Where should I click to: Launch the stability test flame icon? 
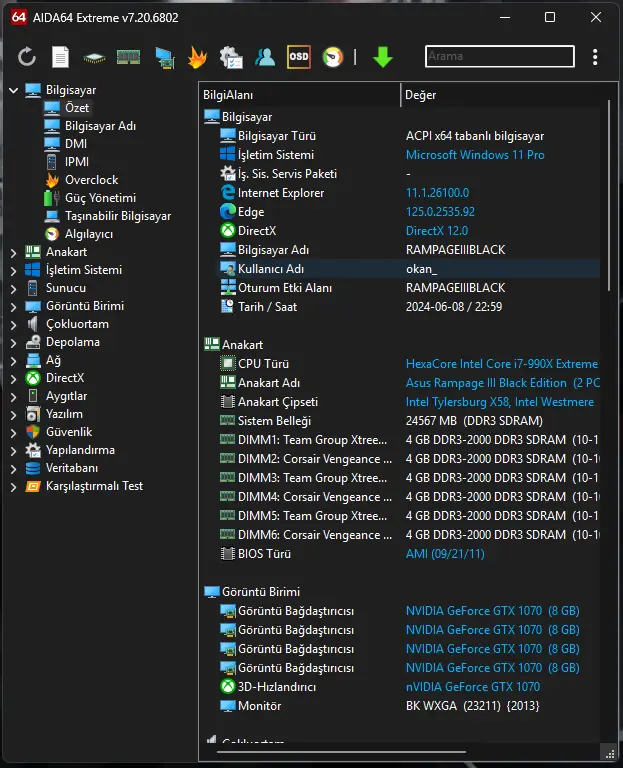click(197, 57)
